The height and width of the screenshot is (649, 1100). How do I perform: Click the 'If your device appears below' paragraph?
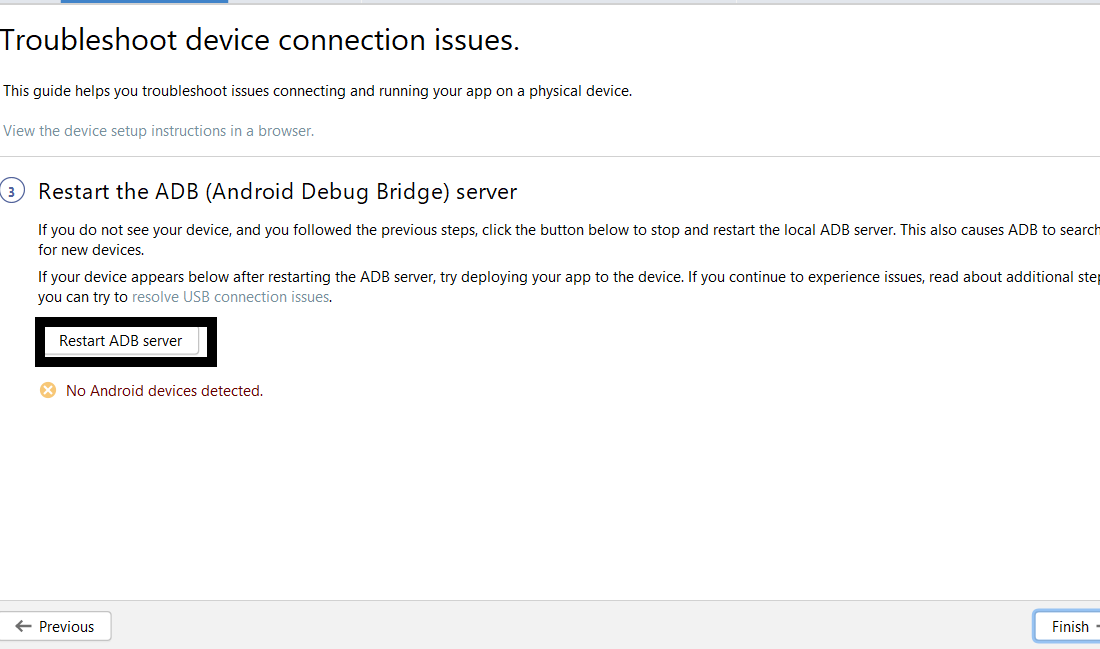click(x=560, y=277)
